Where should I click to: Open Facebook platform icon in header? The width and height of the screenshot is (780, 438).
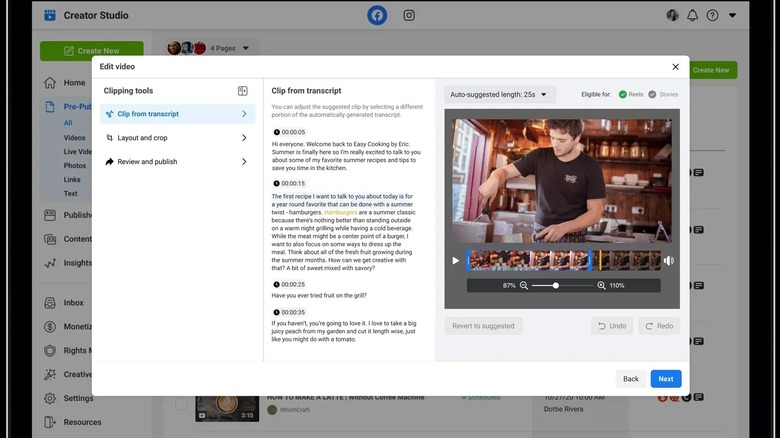point(377,15)
